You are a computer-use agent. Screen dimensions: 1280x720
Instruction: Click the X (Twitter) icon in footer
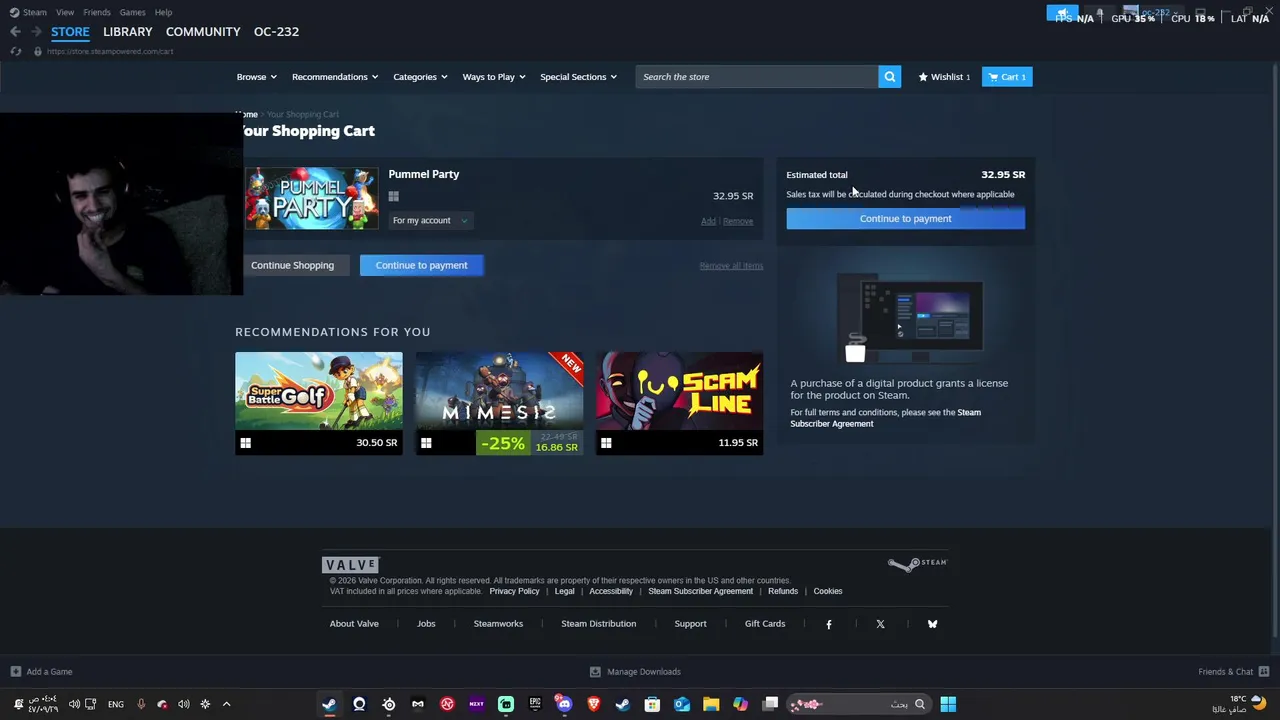(x=880, y=624)
